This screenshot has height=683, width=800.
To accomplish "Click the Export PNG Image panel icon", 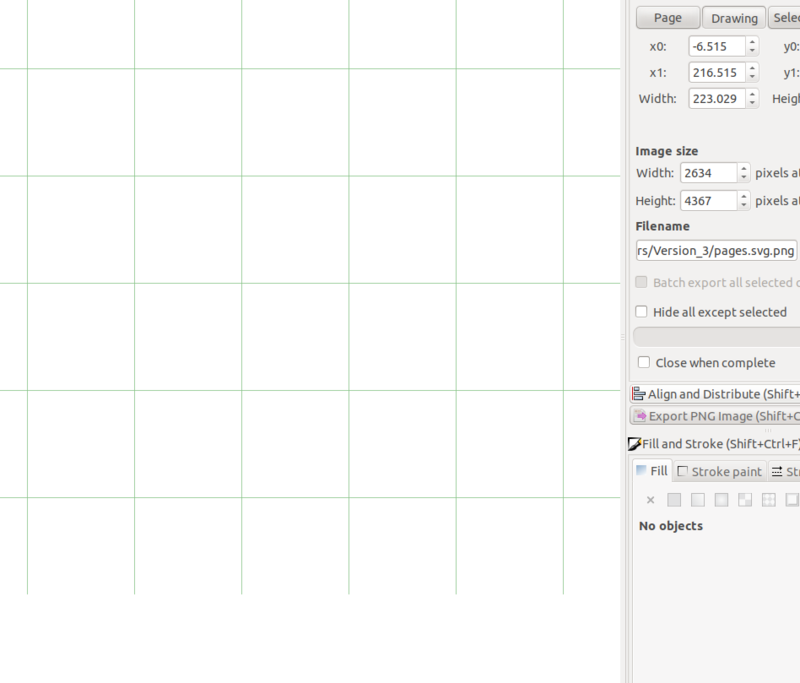I will 639,416.
